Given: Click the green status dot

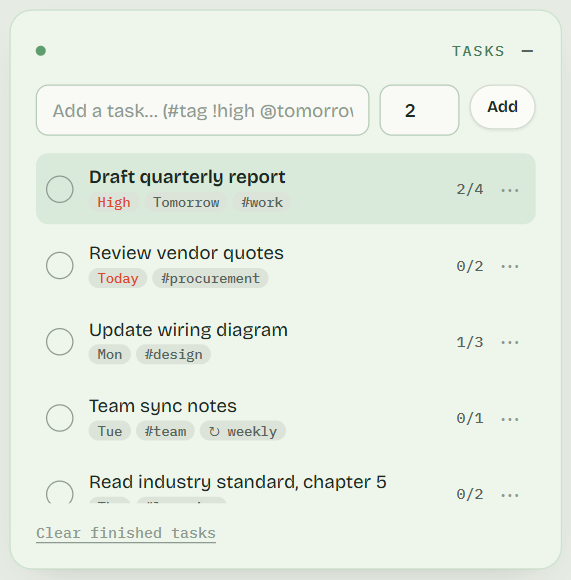Looking at the screenshot, I should click(x=41, y=51).
